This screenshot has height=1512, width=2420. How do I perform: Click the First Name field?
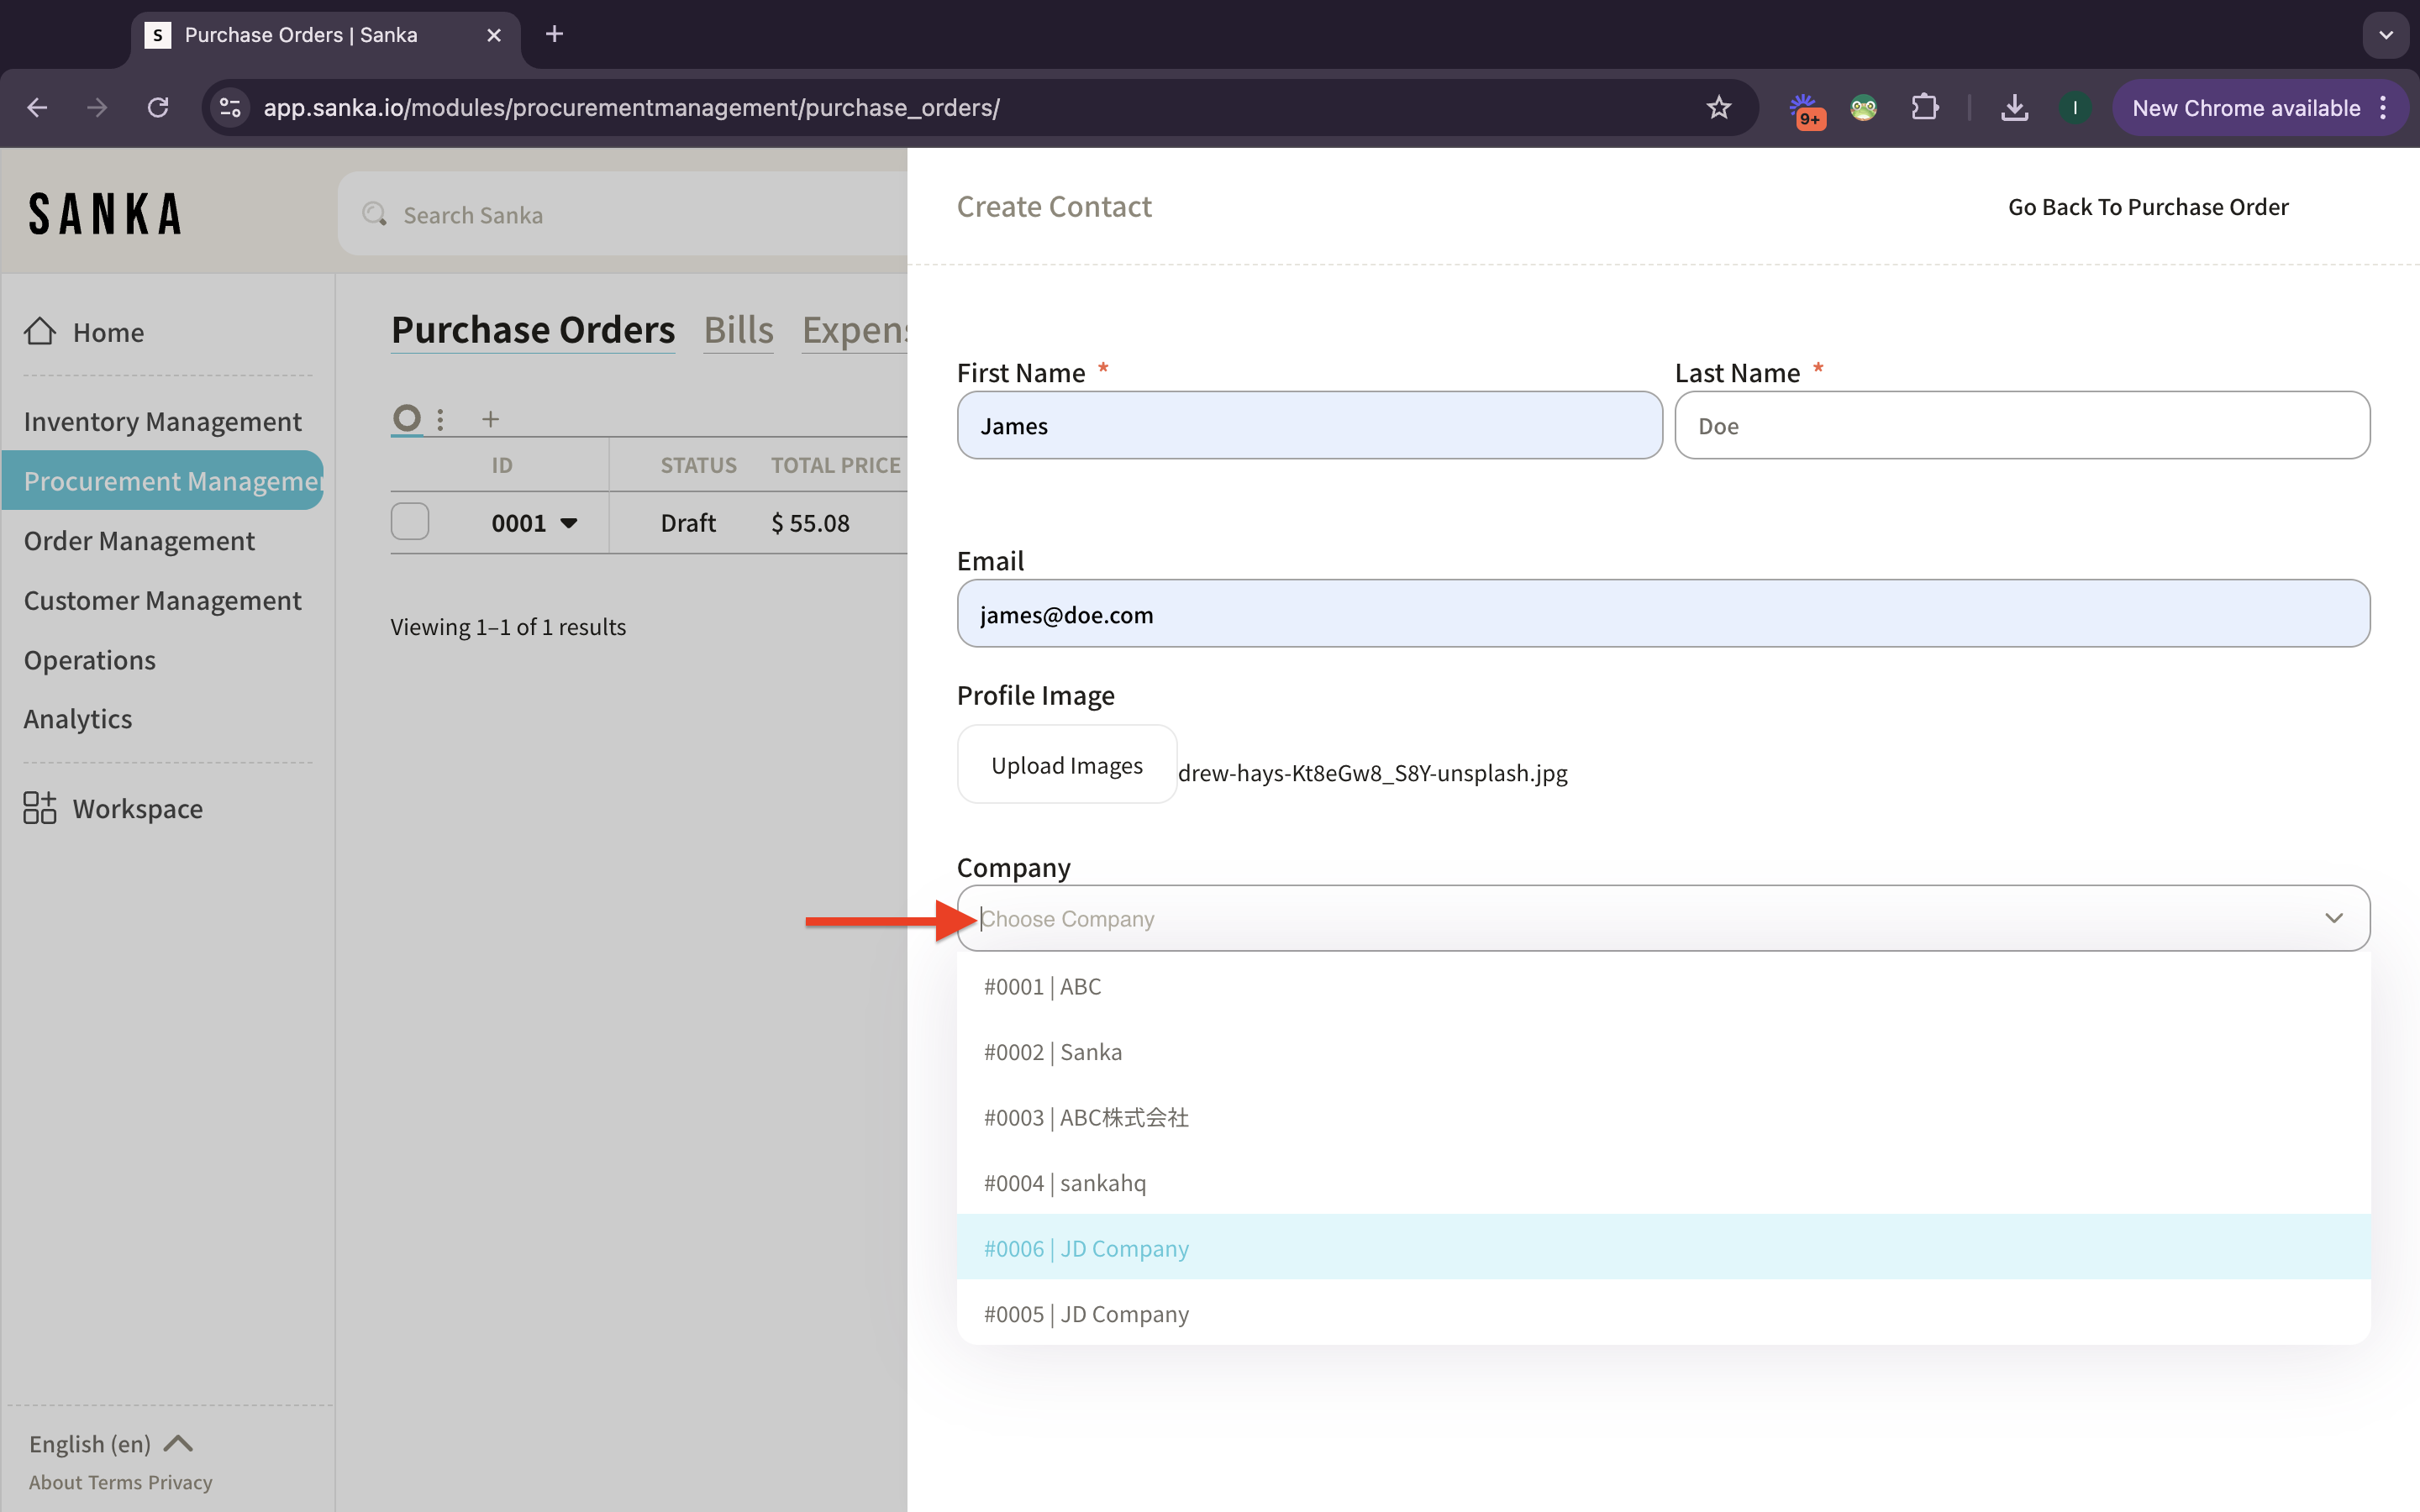(x=1309, y=425)
